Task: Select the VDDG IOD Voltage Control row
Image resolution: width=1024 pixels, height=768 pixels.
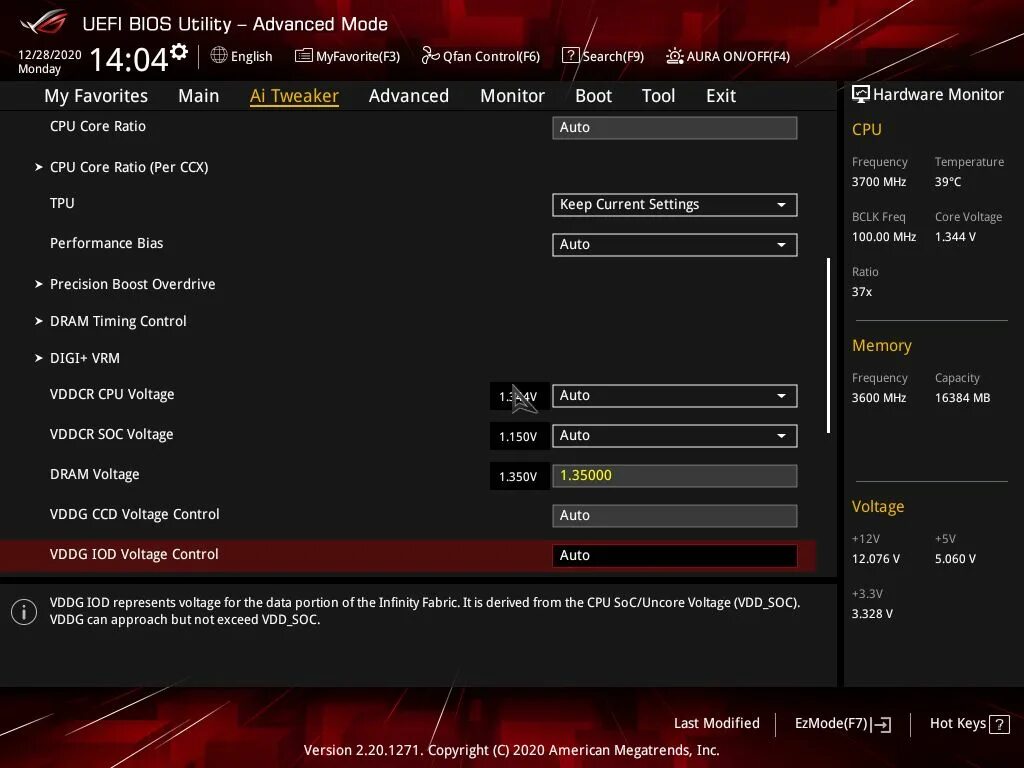Action: pyautogui.click(x=408, y=555)
